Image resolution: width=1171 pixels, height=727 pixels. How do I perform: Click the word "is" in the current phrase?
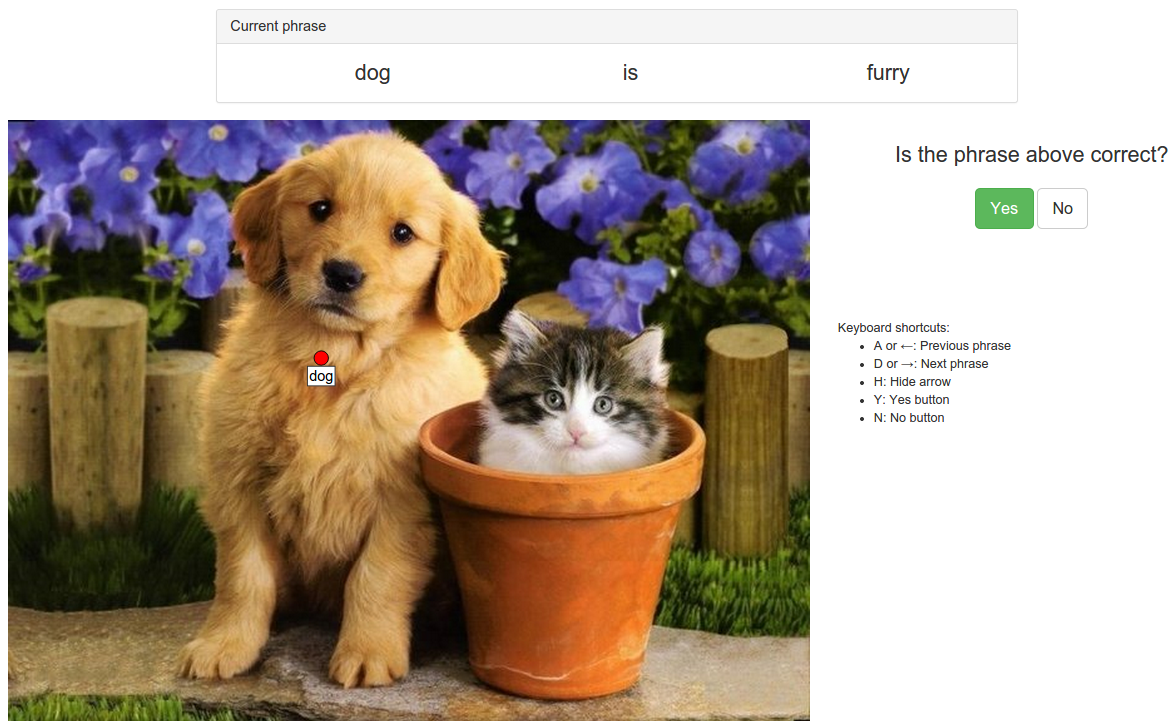630,73
